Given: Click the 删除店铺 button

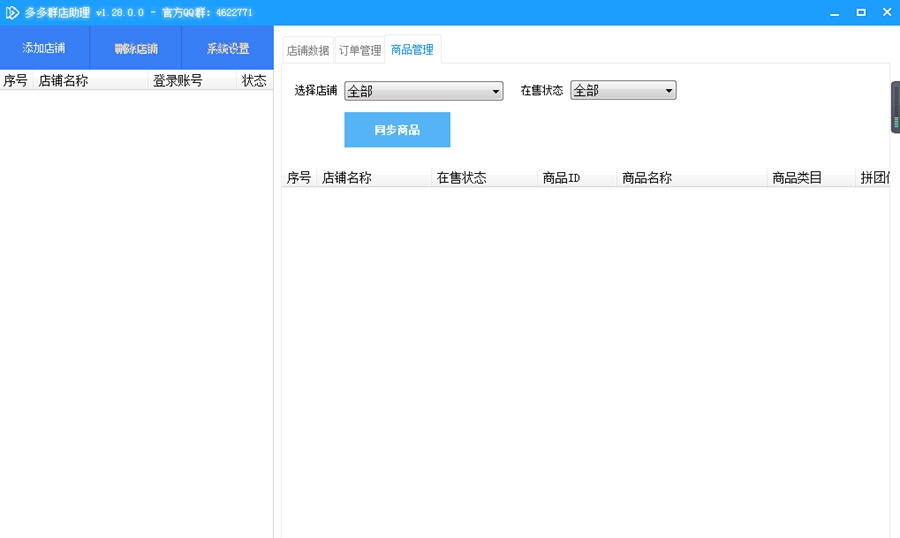Looking at the screenshot, I should pyautogui.click(x=136, y=48).
